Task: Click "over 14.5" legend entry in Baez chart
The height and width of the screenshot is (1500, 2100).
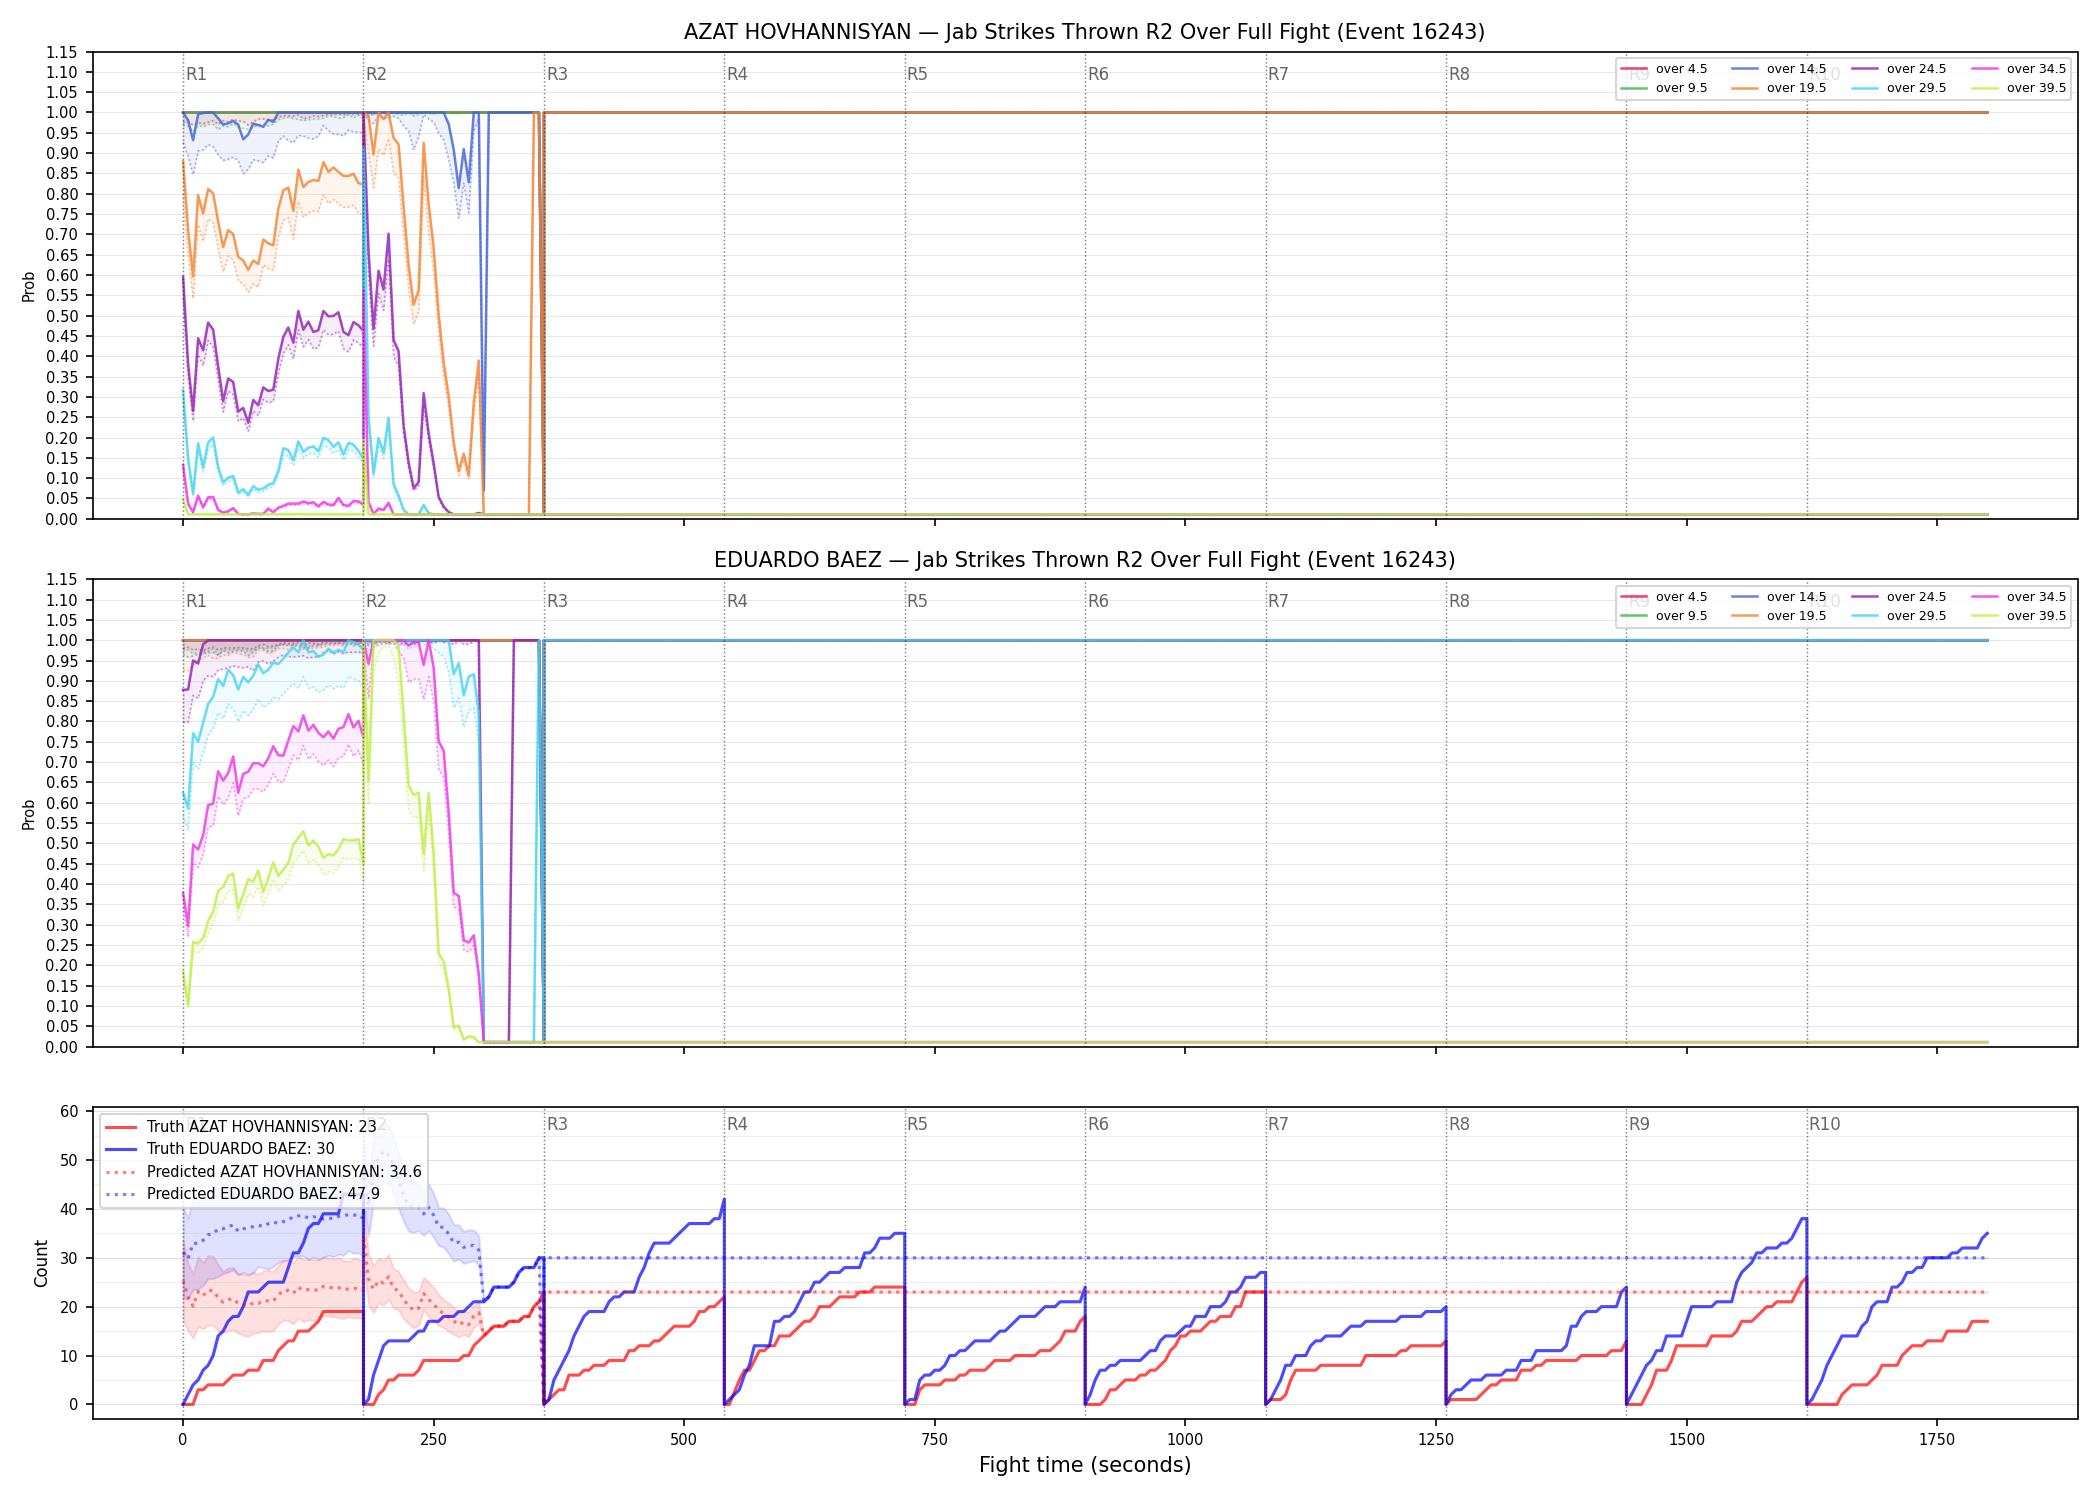Action: point(1778,597)
